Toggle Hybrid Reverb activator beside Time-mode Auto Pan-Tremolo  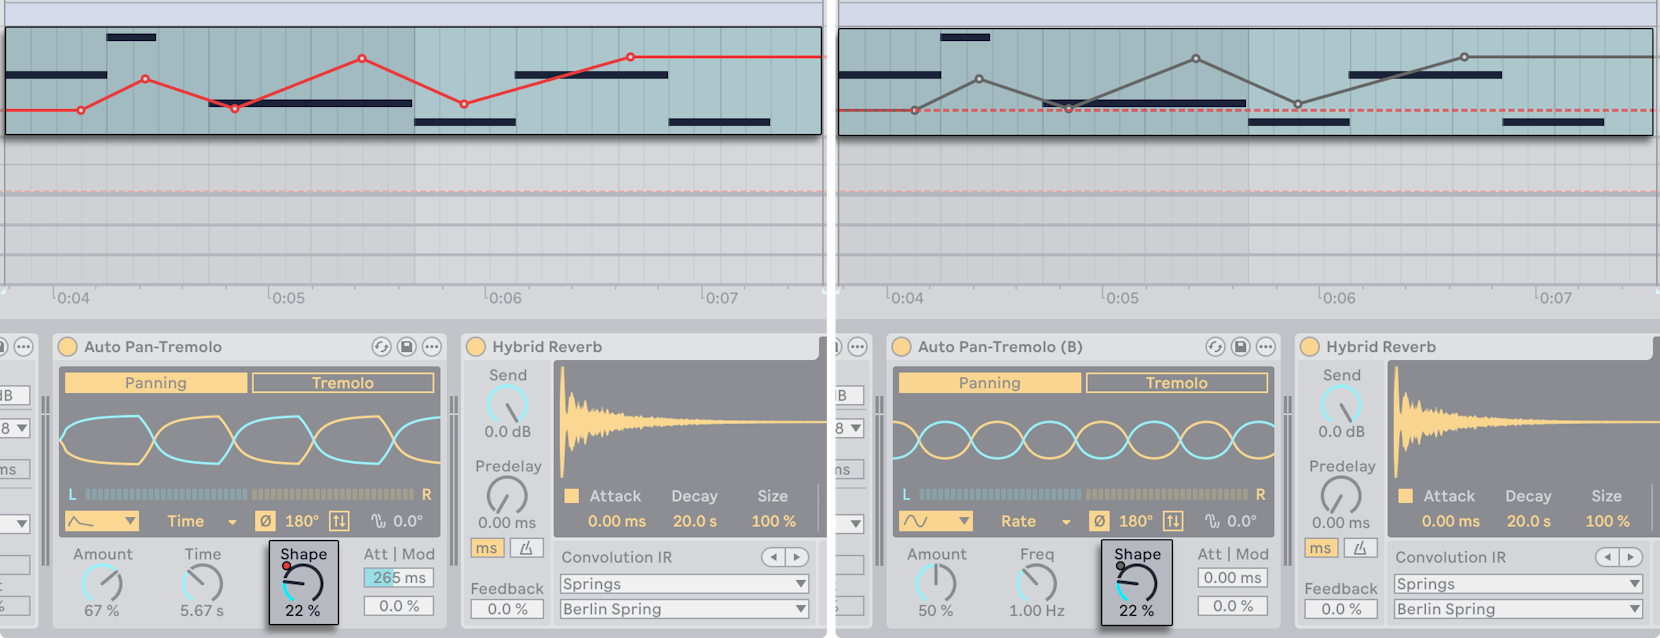point(475,347)
